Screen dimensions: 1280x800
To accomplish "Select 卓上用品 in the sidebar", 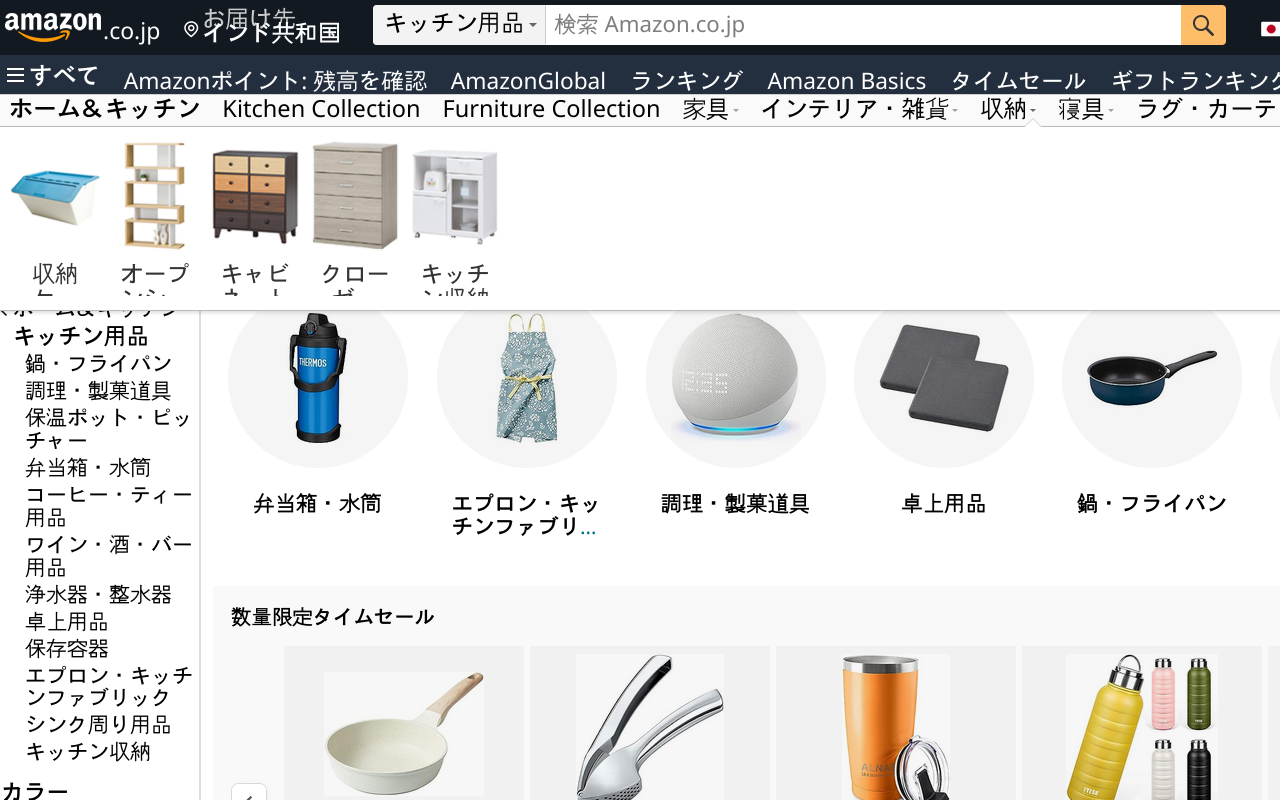I will click(x=67, y=621).
